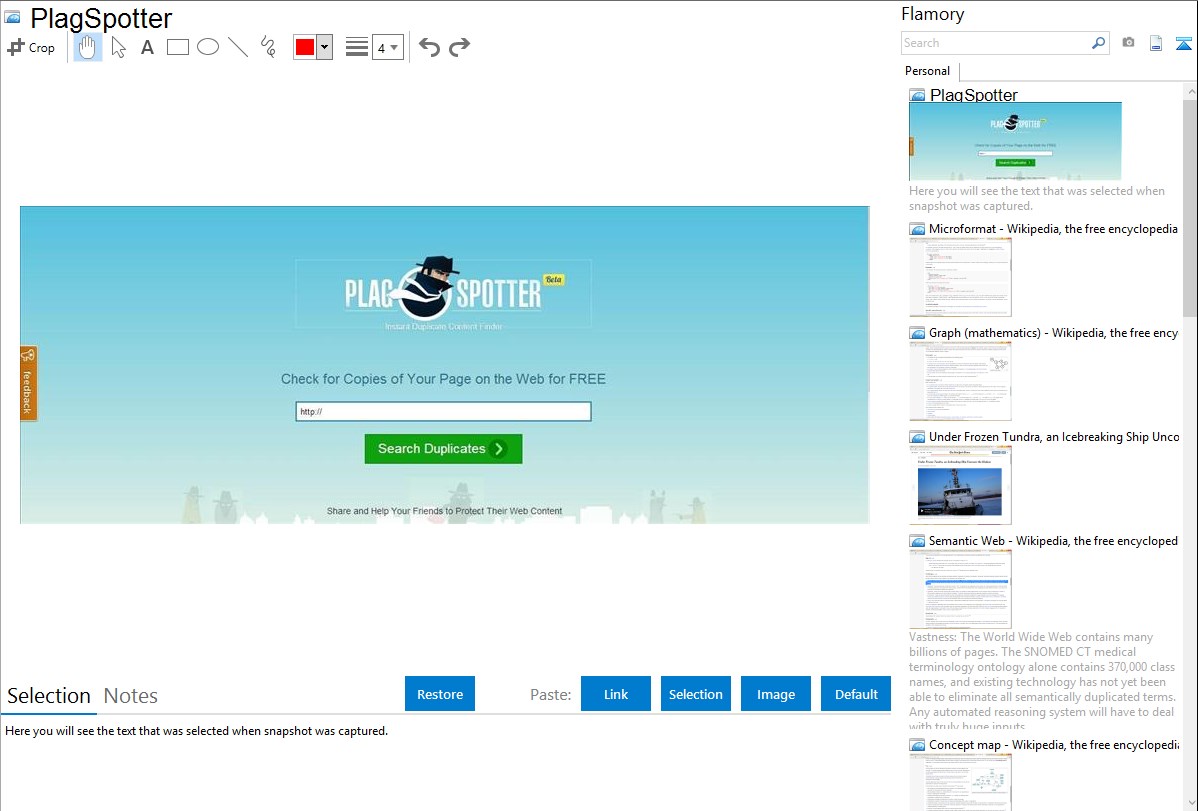Image resolution: width=1198 pixels, height=811 pixels.
Task: Pick the ellipse drawing tool
Action: click(208, 47)
